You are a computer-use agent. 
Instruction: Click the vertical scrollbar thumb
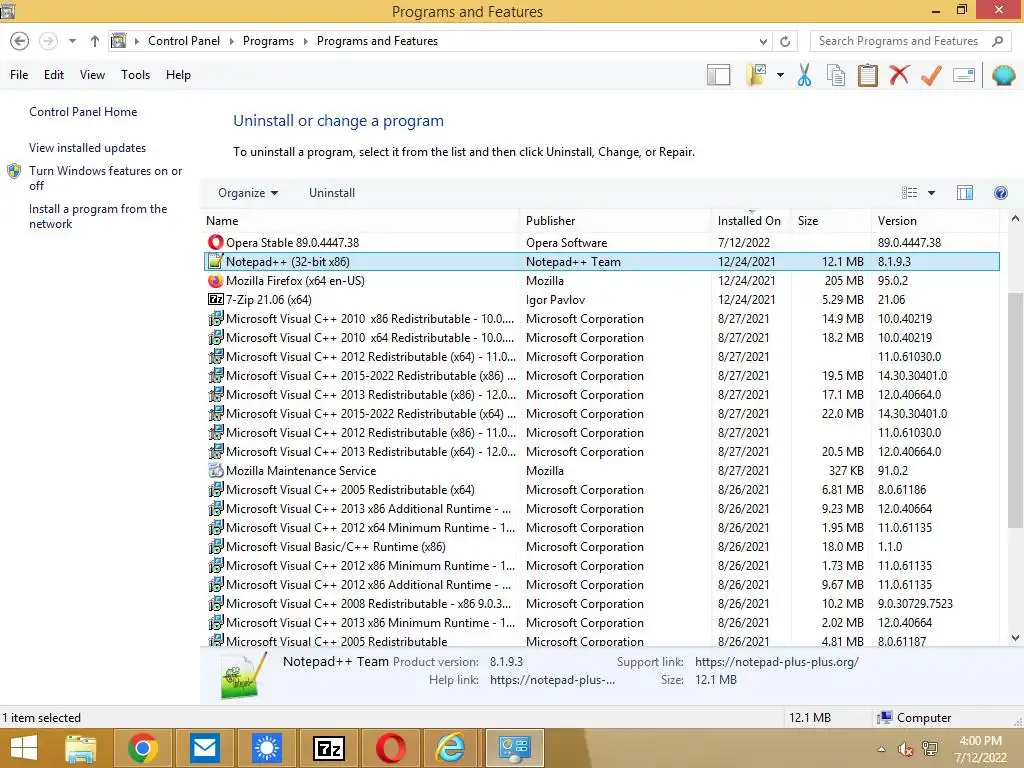1014,410
